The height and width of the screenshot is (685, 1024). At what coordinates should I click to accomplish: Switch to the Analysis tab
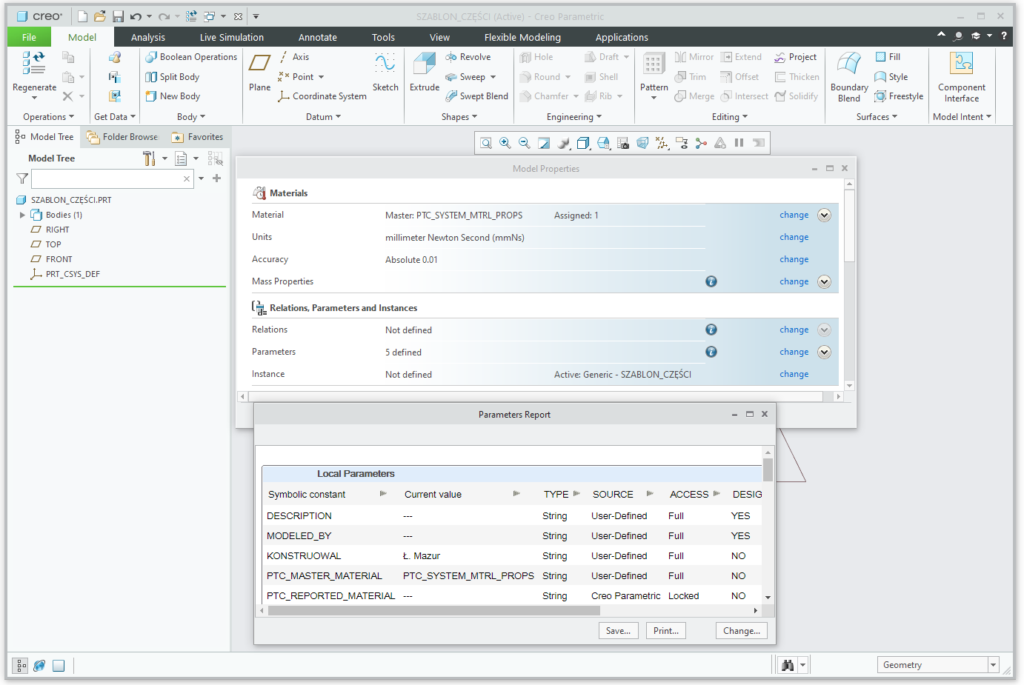[x=148, y=37]
